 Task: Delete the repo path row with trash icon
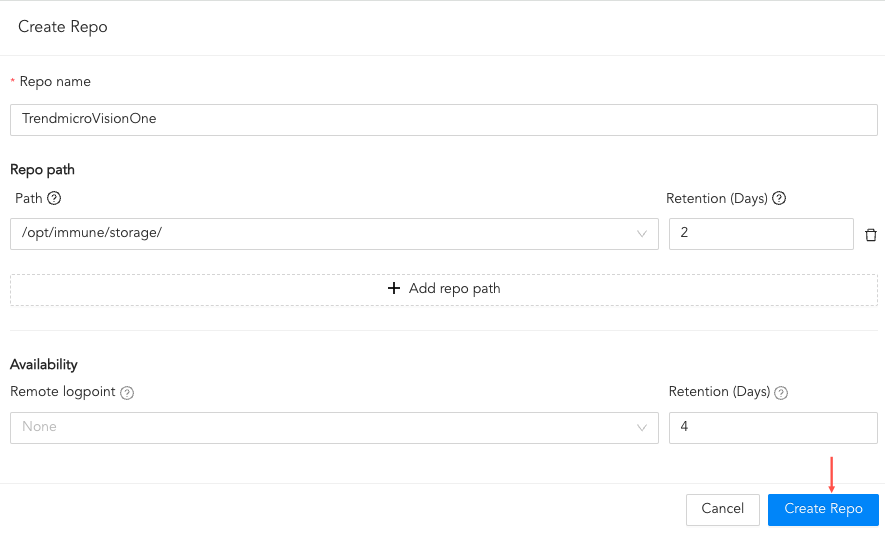(x=870, y=235)
